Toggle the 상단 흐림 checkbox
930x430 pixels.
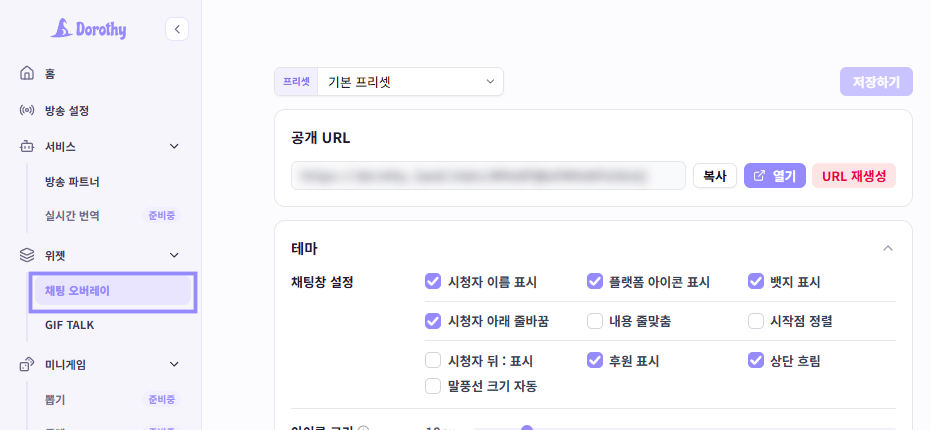click(756, 361)
